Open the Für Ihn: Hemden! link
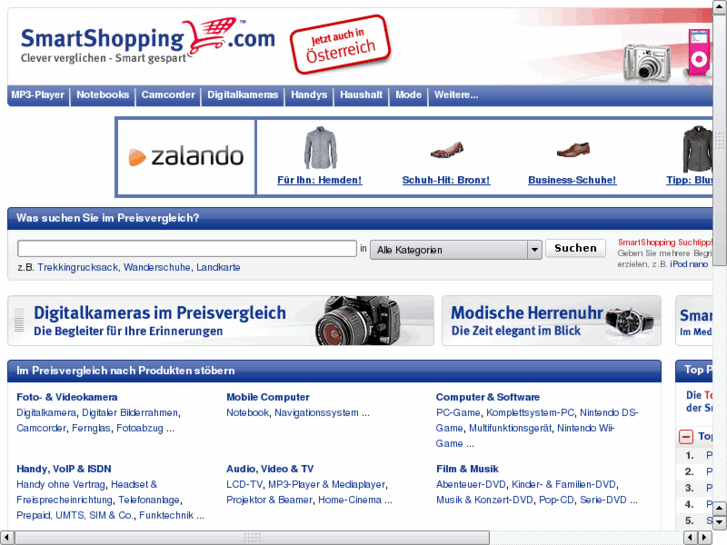 pos(319,180)
